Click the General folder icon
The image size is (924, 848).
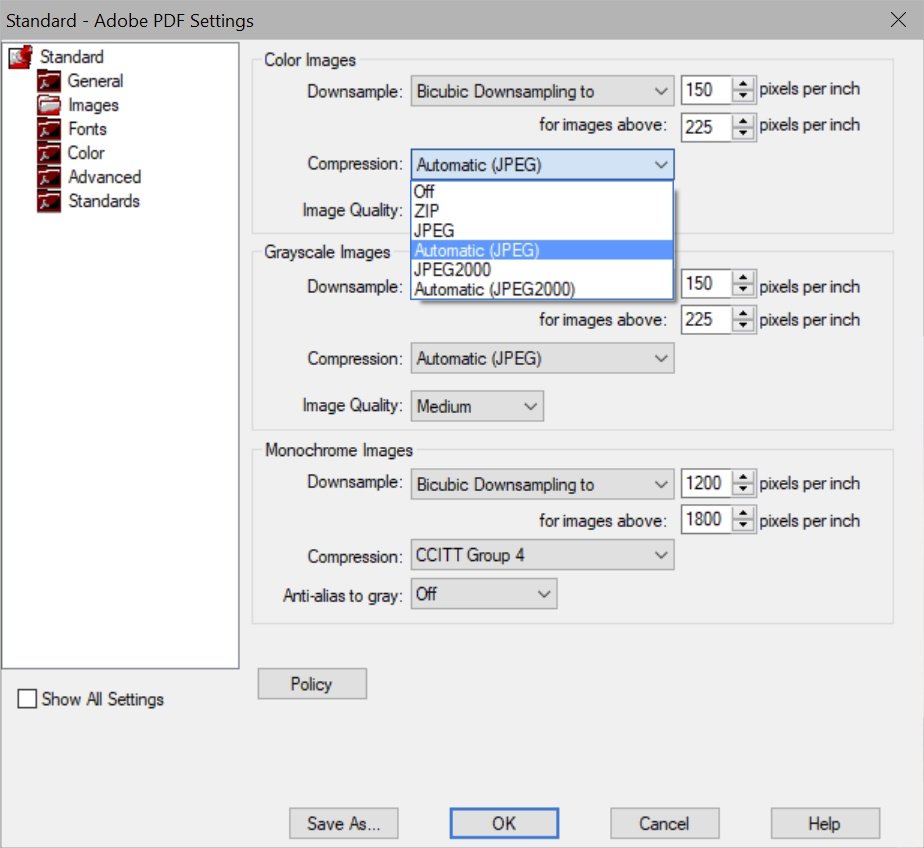[x=49, y=81]
